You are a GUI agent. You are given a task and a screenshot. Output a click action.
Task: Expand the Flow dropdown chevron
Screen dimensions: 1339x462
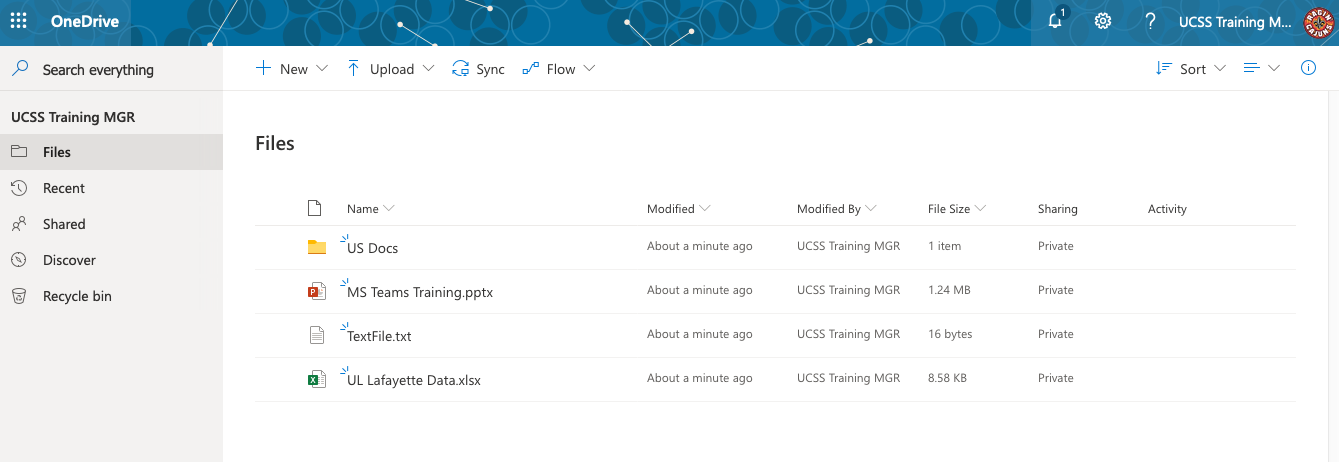click(x=590, y=68)
